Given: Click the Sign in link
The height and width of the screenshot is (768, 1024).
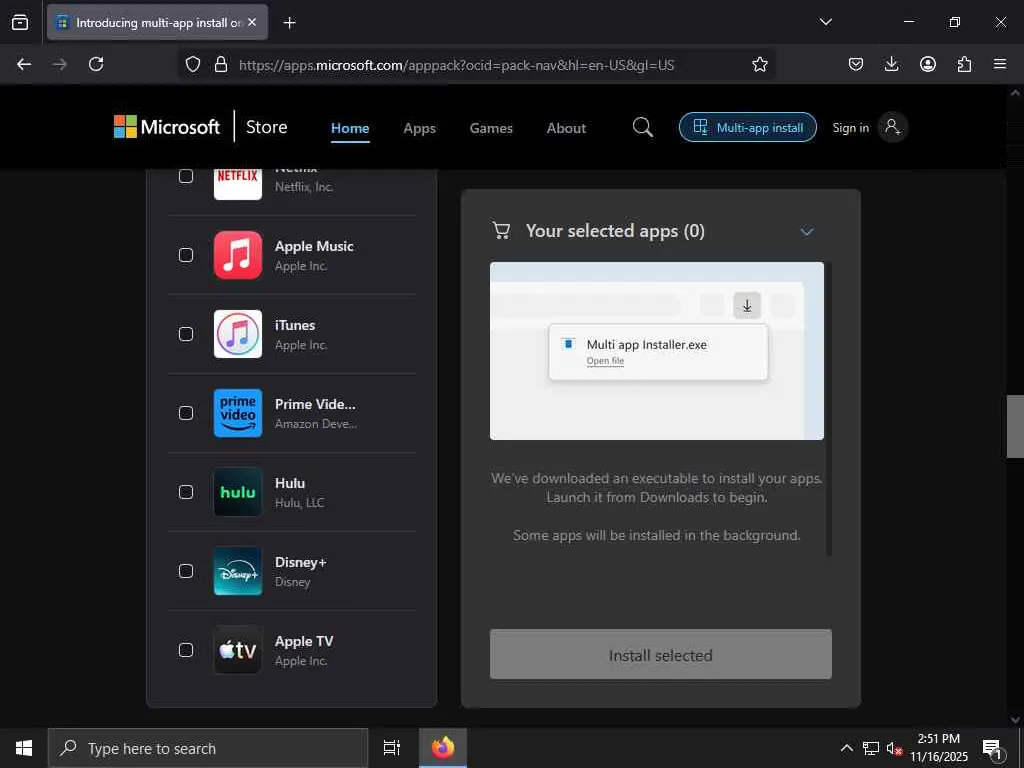Looking at the screenshot, I should coord(850,128).
